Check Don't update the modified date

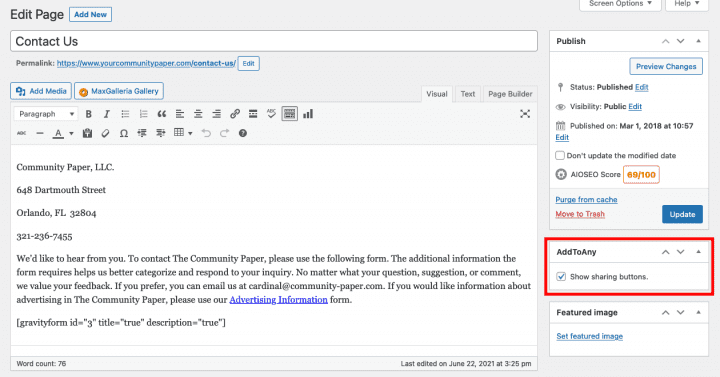tap(560, 155)
